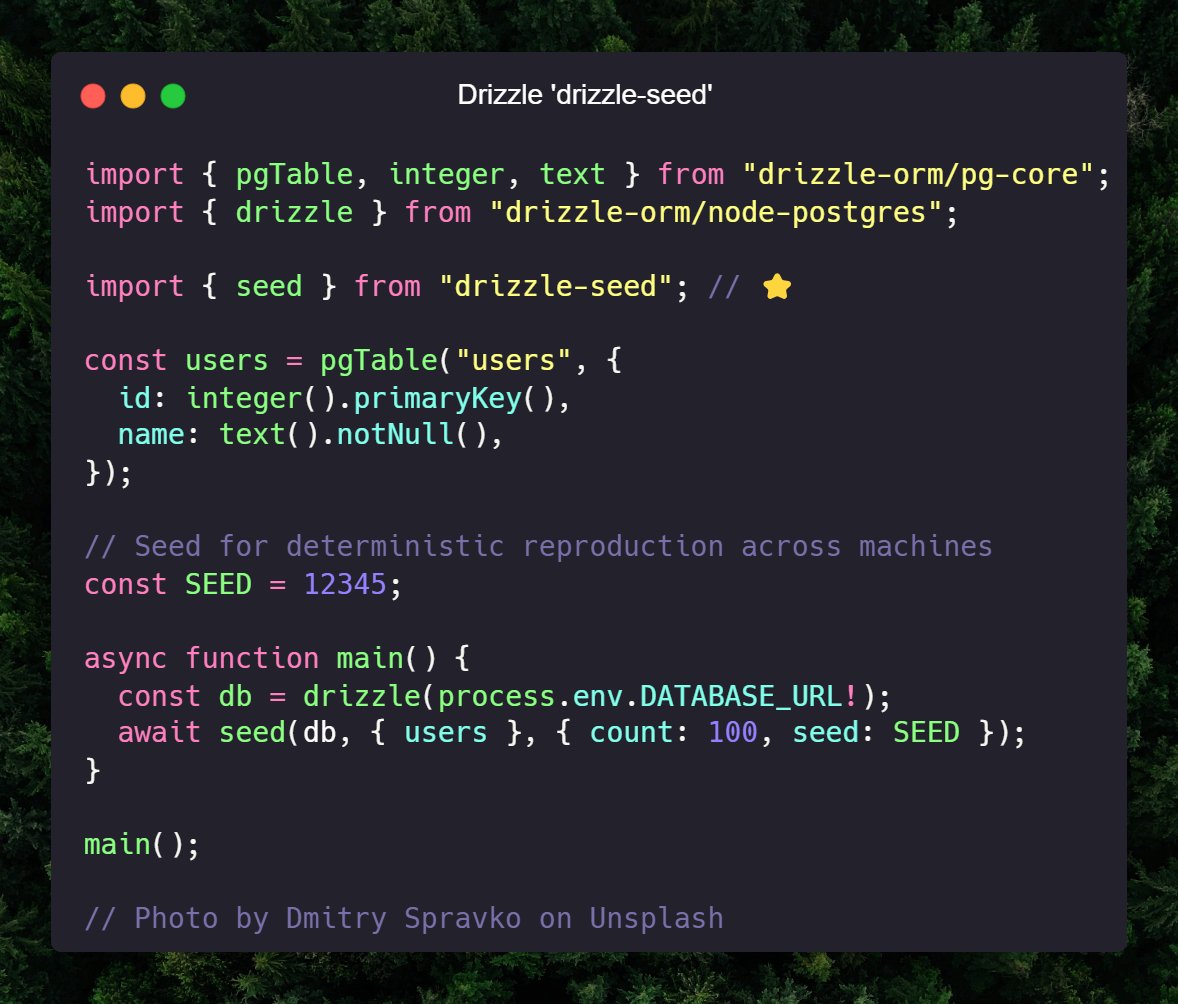Viewport: 1178px width, 1004px height.
Task: Click the "users" string in pgTable call
Action: click(x=513, y=361)
